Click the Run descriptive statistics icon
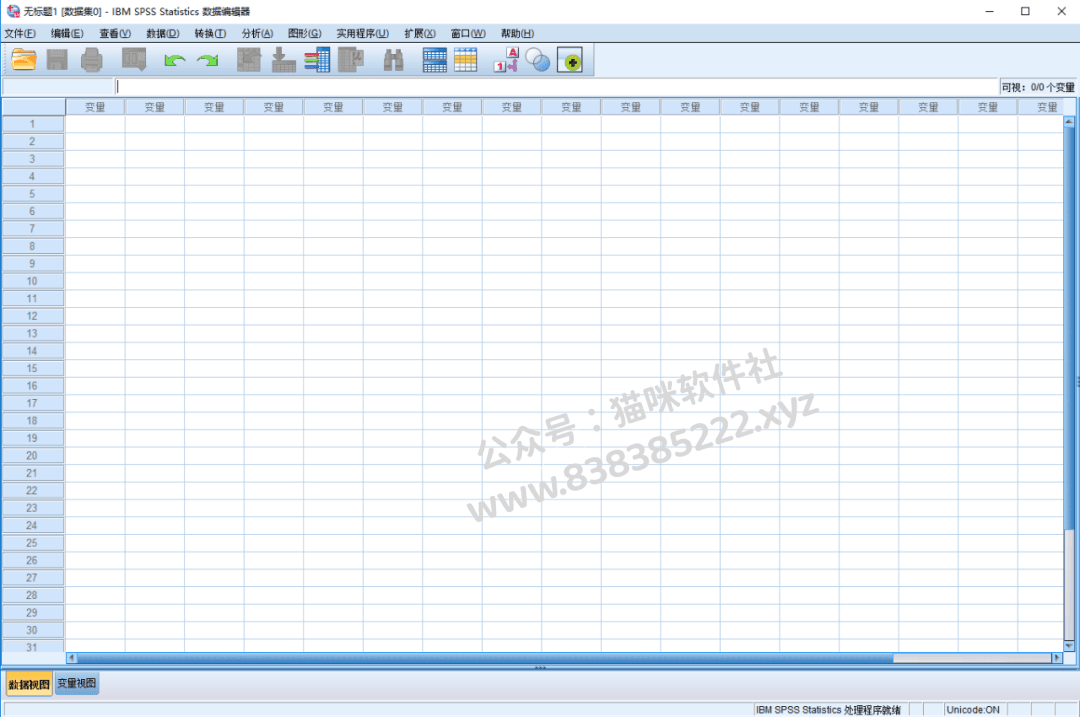The image size is (1080, 717). click(351, 61)
